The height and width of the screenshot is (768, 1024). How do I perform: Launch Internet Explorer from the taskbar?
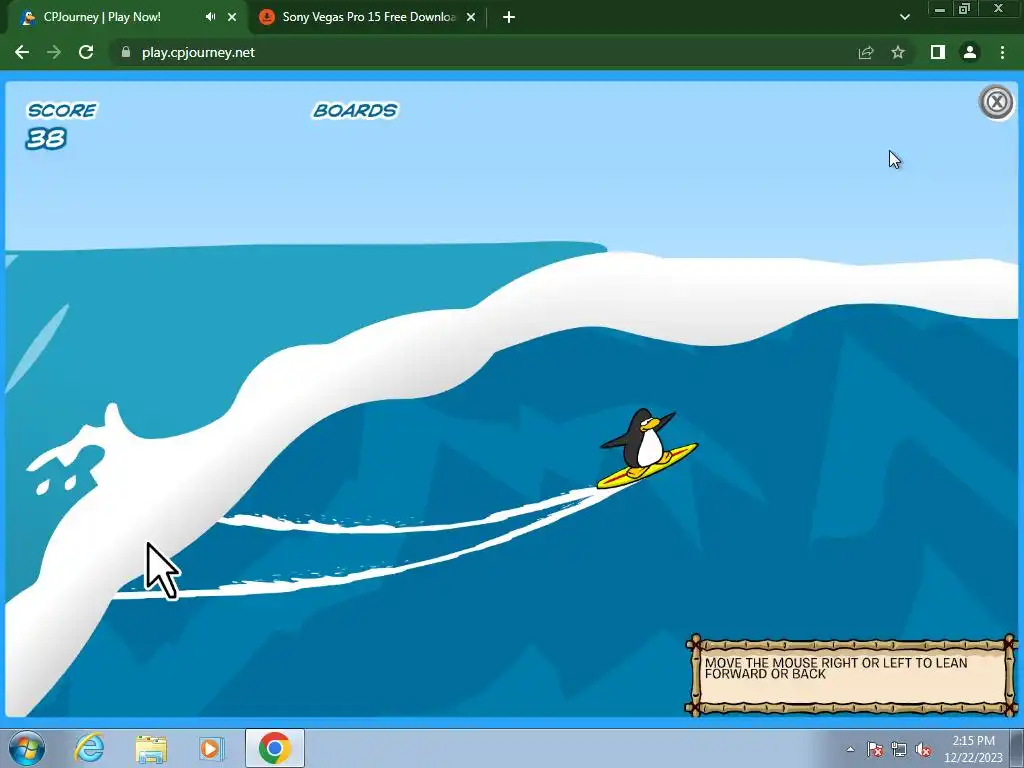coord(89,748)
